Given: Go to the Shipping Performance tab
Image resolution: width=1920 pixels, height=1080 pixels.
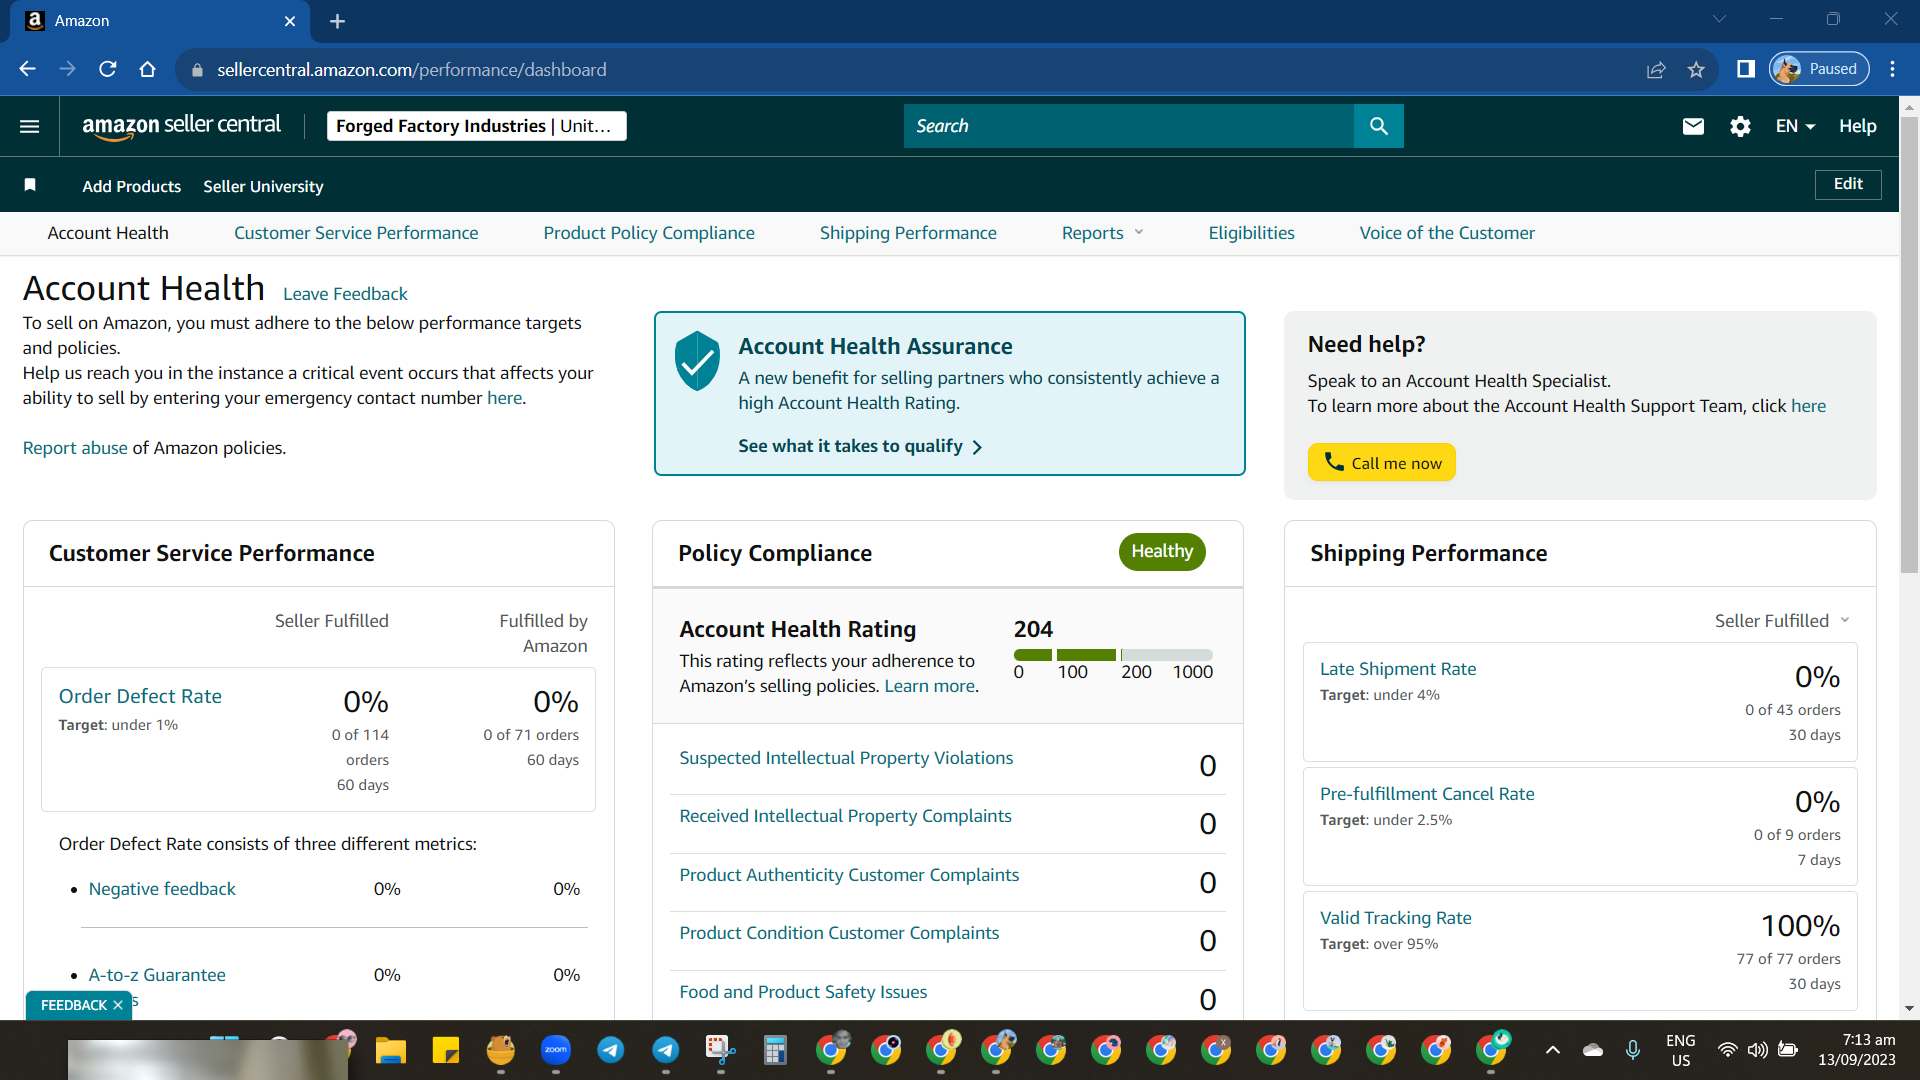Looking at the screenshot, I should point(908,233).
